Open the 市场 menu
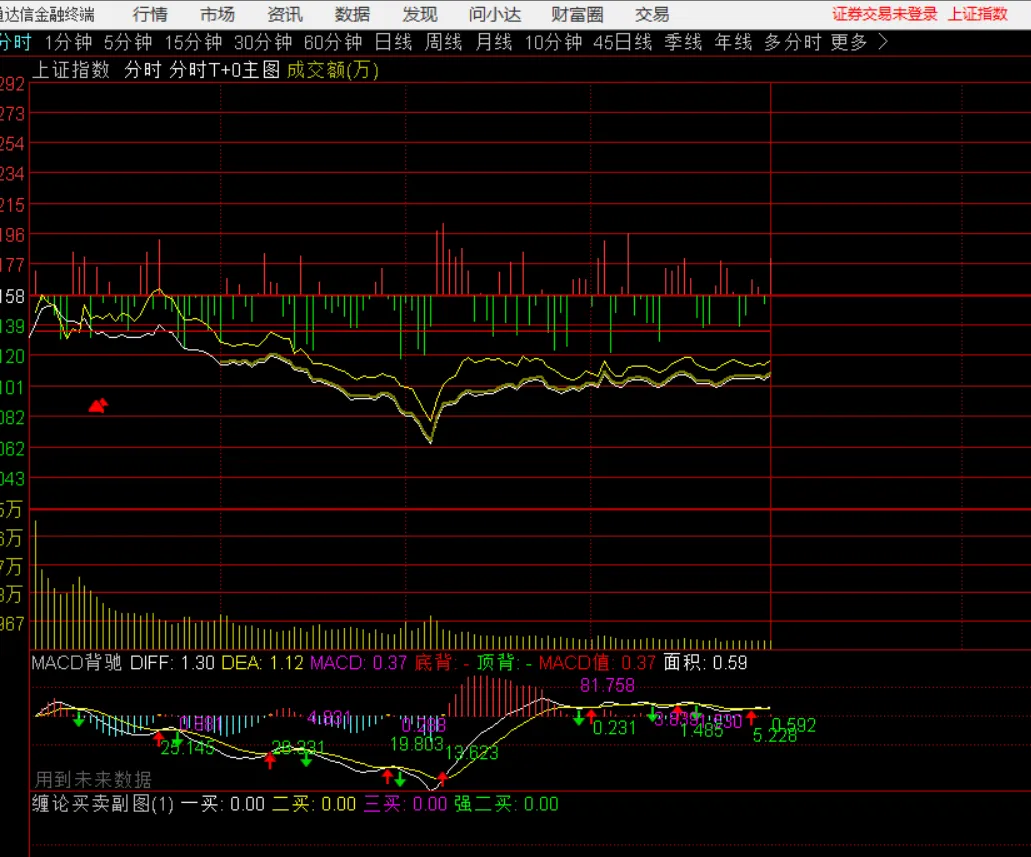Viewport: 1031px width, 857px height. tap(218, 14)
